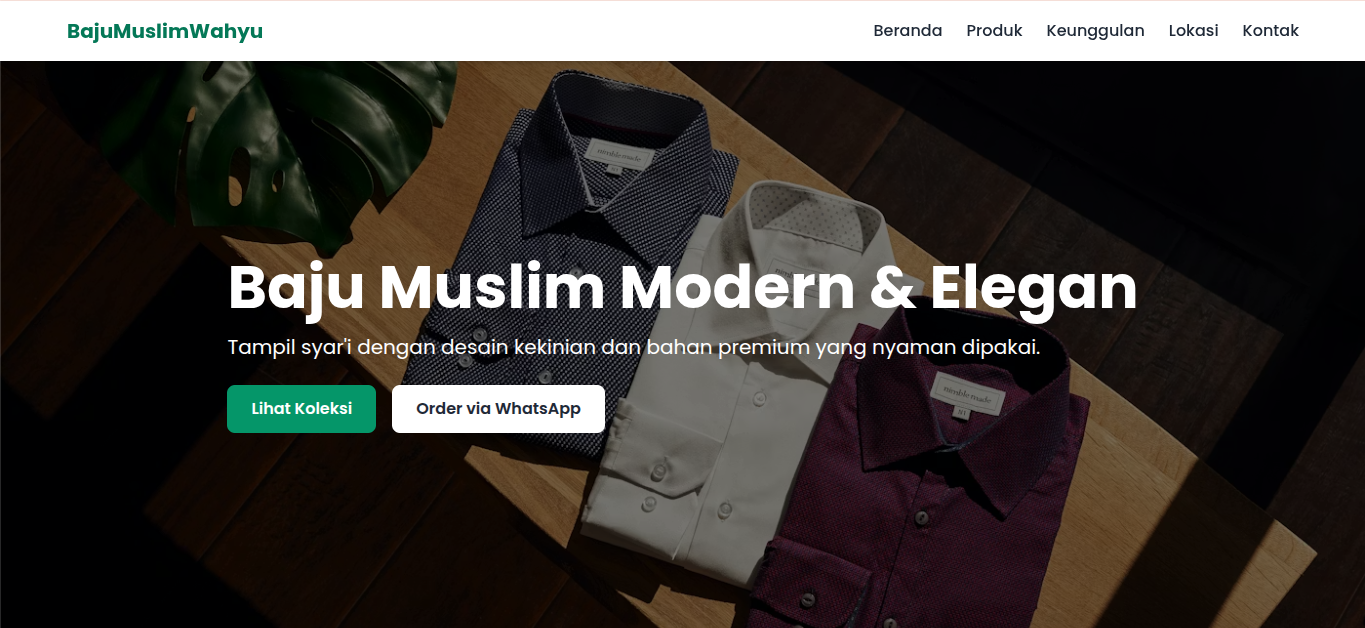Click the Order via WhatsApp button
This screenshot has height=628, width=1365.
[498, 409]
